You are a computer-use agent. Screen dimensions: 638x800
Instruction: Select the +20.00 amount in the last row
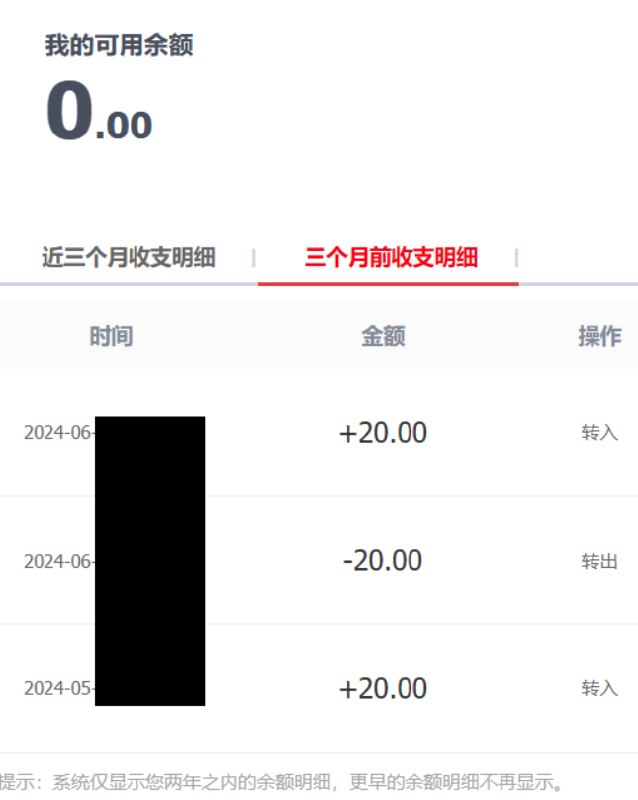382,688
